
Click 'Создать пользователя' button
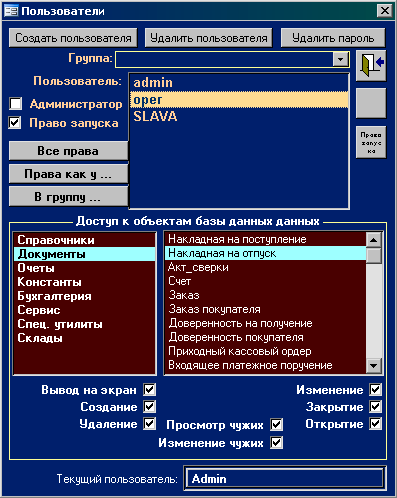[x=73, y=38]
